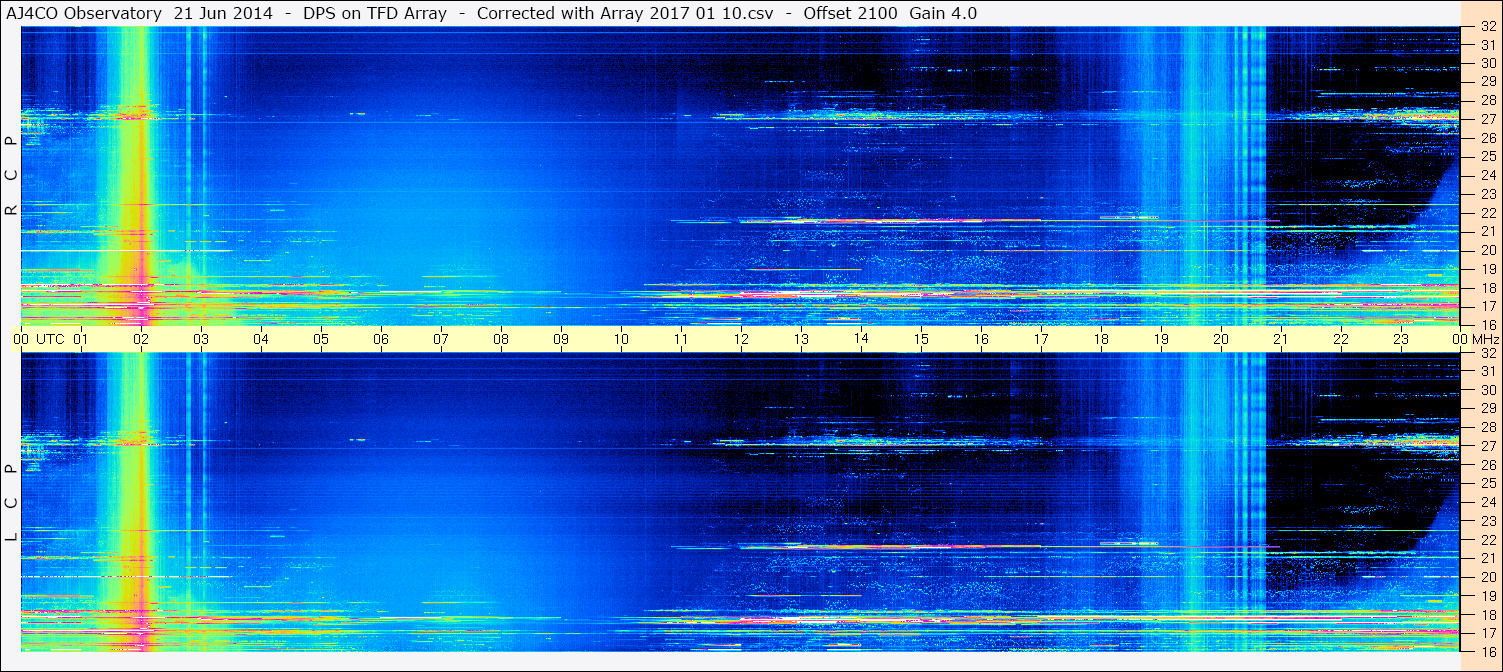The width and height of the screenshot is (1503, 672).
Task: Click the 27 MHz label in RCP panel
Action: point(1487,119)
